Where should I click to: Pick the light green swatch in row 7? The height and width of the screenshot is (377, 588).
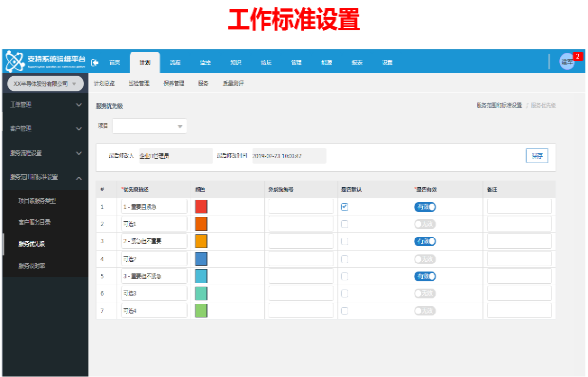coord(201,311)
